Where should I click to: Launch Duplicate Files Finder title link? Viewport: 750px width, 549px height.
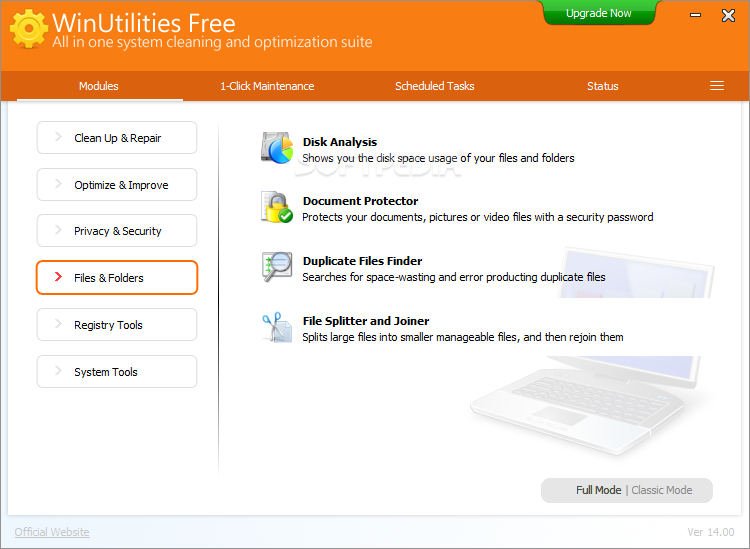click(362, 261)
